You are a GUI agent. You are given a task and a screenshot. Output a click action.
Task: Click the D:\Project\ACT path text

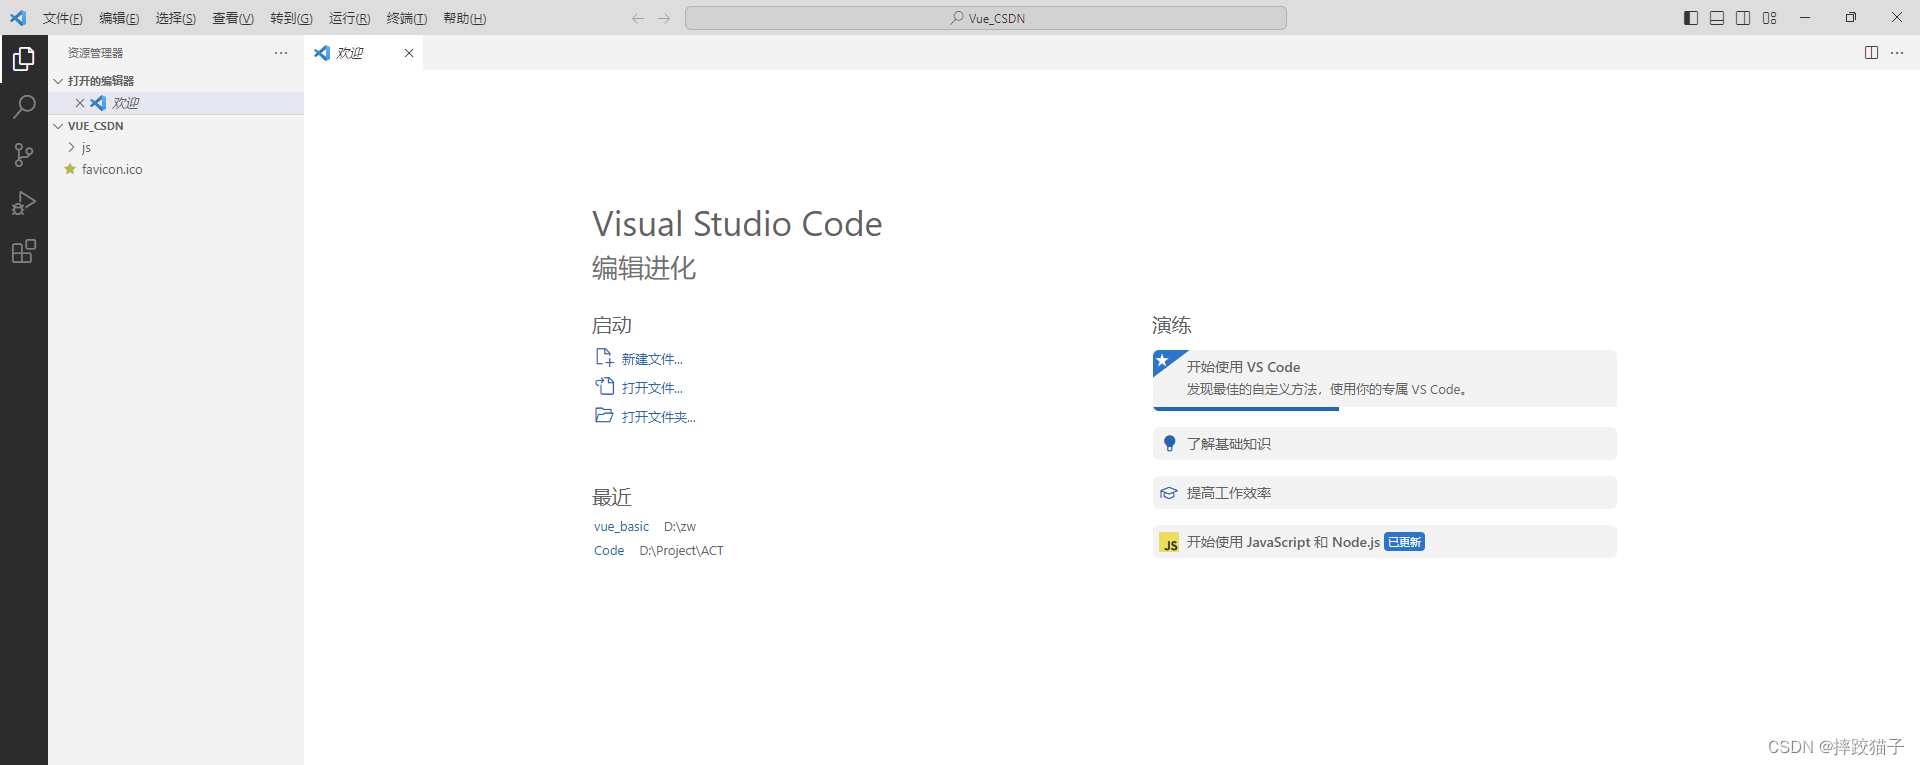[681, 551]
